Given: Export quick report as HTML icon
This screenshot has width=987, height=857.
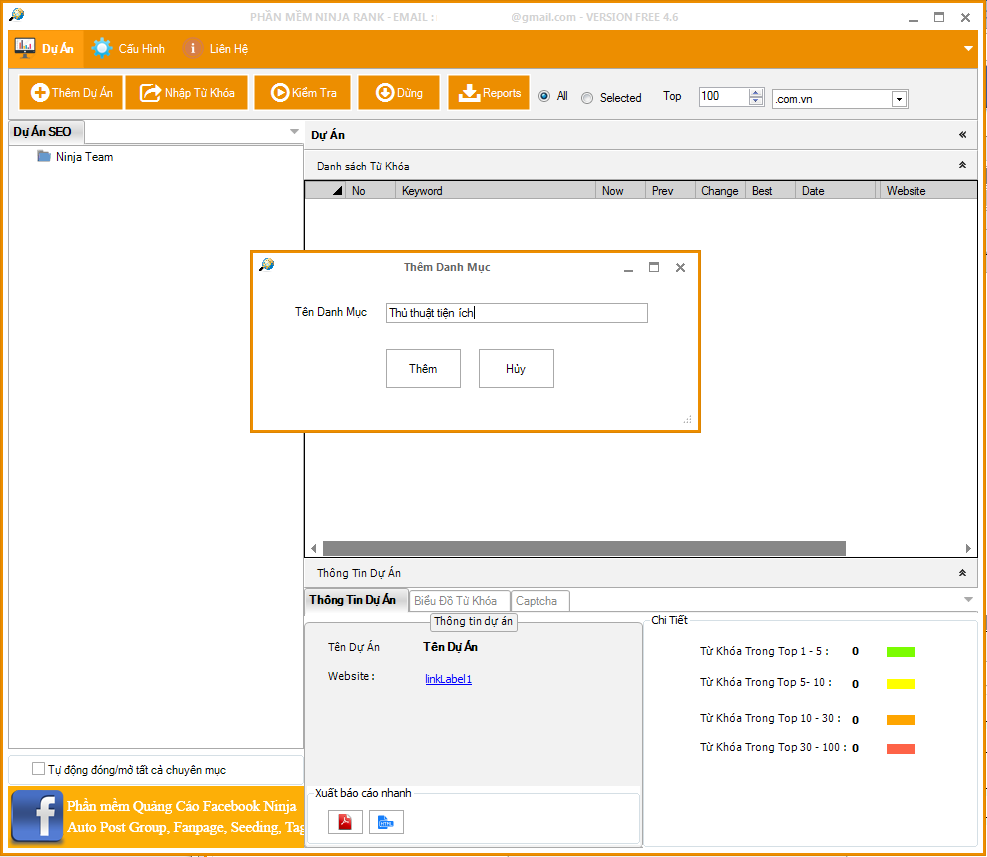Looking at the screenshot, I should pyautogui.click(x=386, y=822).
